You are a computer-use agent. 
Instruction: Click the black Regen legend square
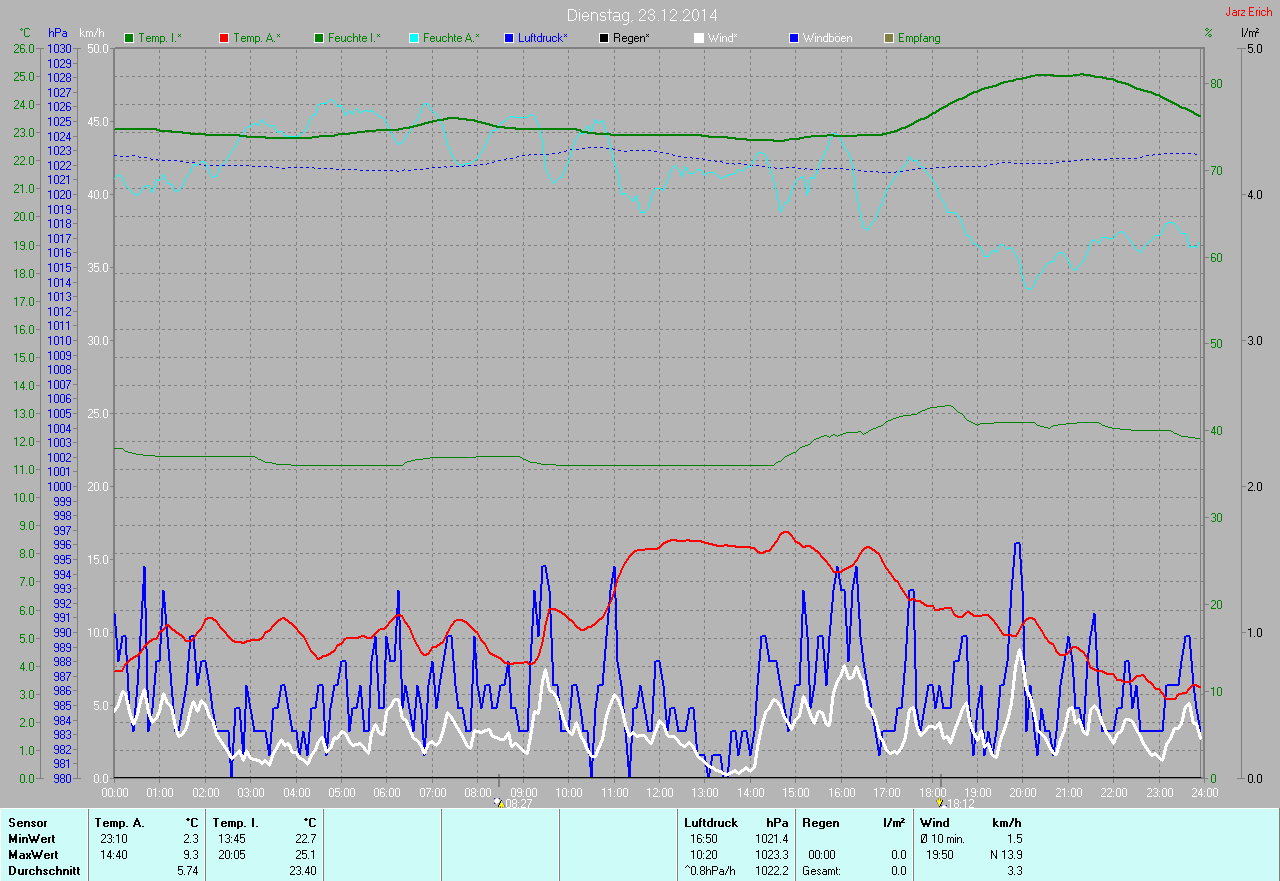pyautogui.click(x=603, y=38)
